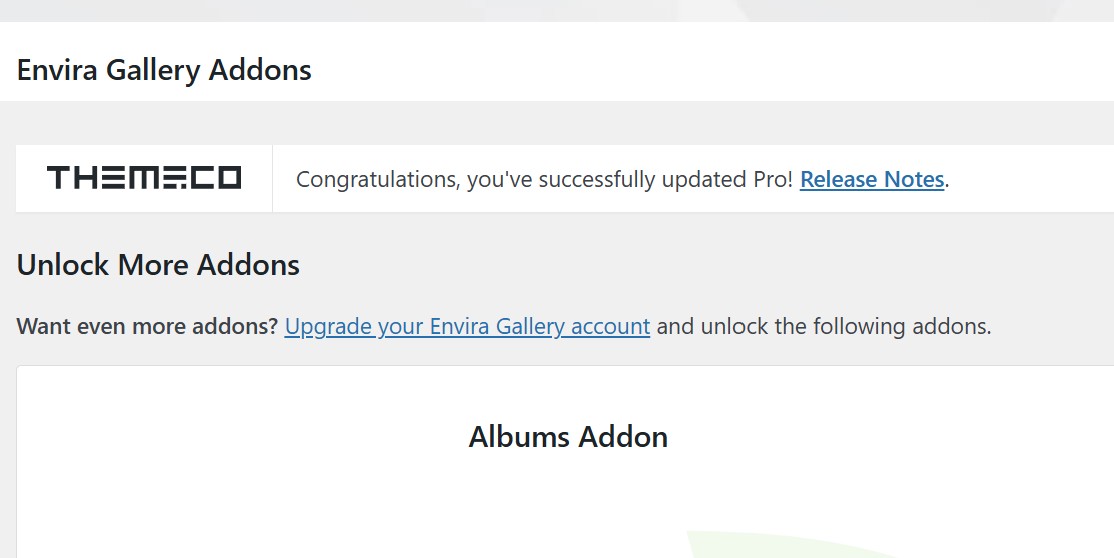This screenshot has height=558, width=1114.
Task: Click the word 'Albums' in the card heading
Action: click(519, 437)
